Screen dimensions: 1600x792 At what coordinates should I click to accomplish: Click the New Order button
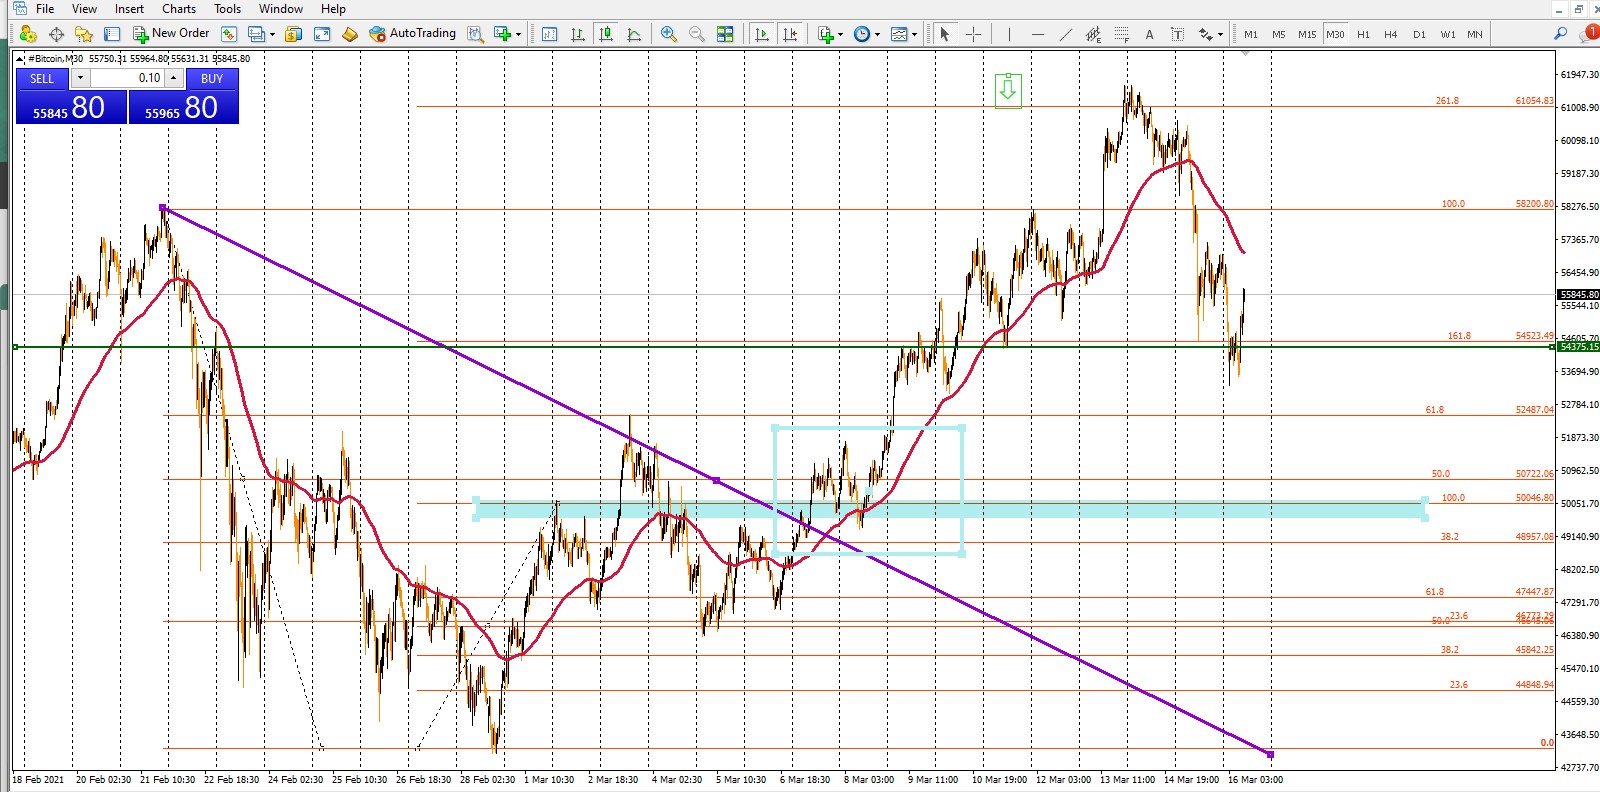(x=171, y=34)
